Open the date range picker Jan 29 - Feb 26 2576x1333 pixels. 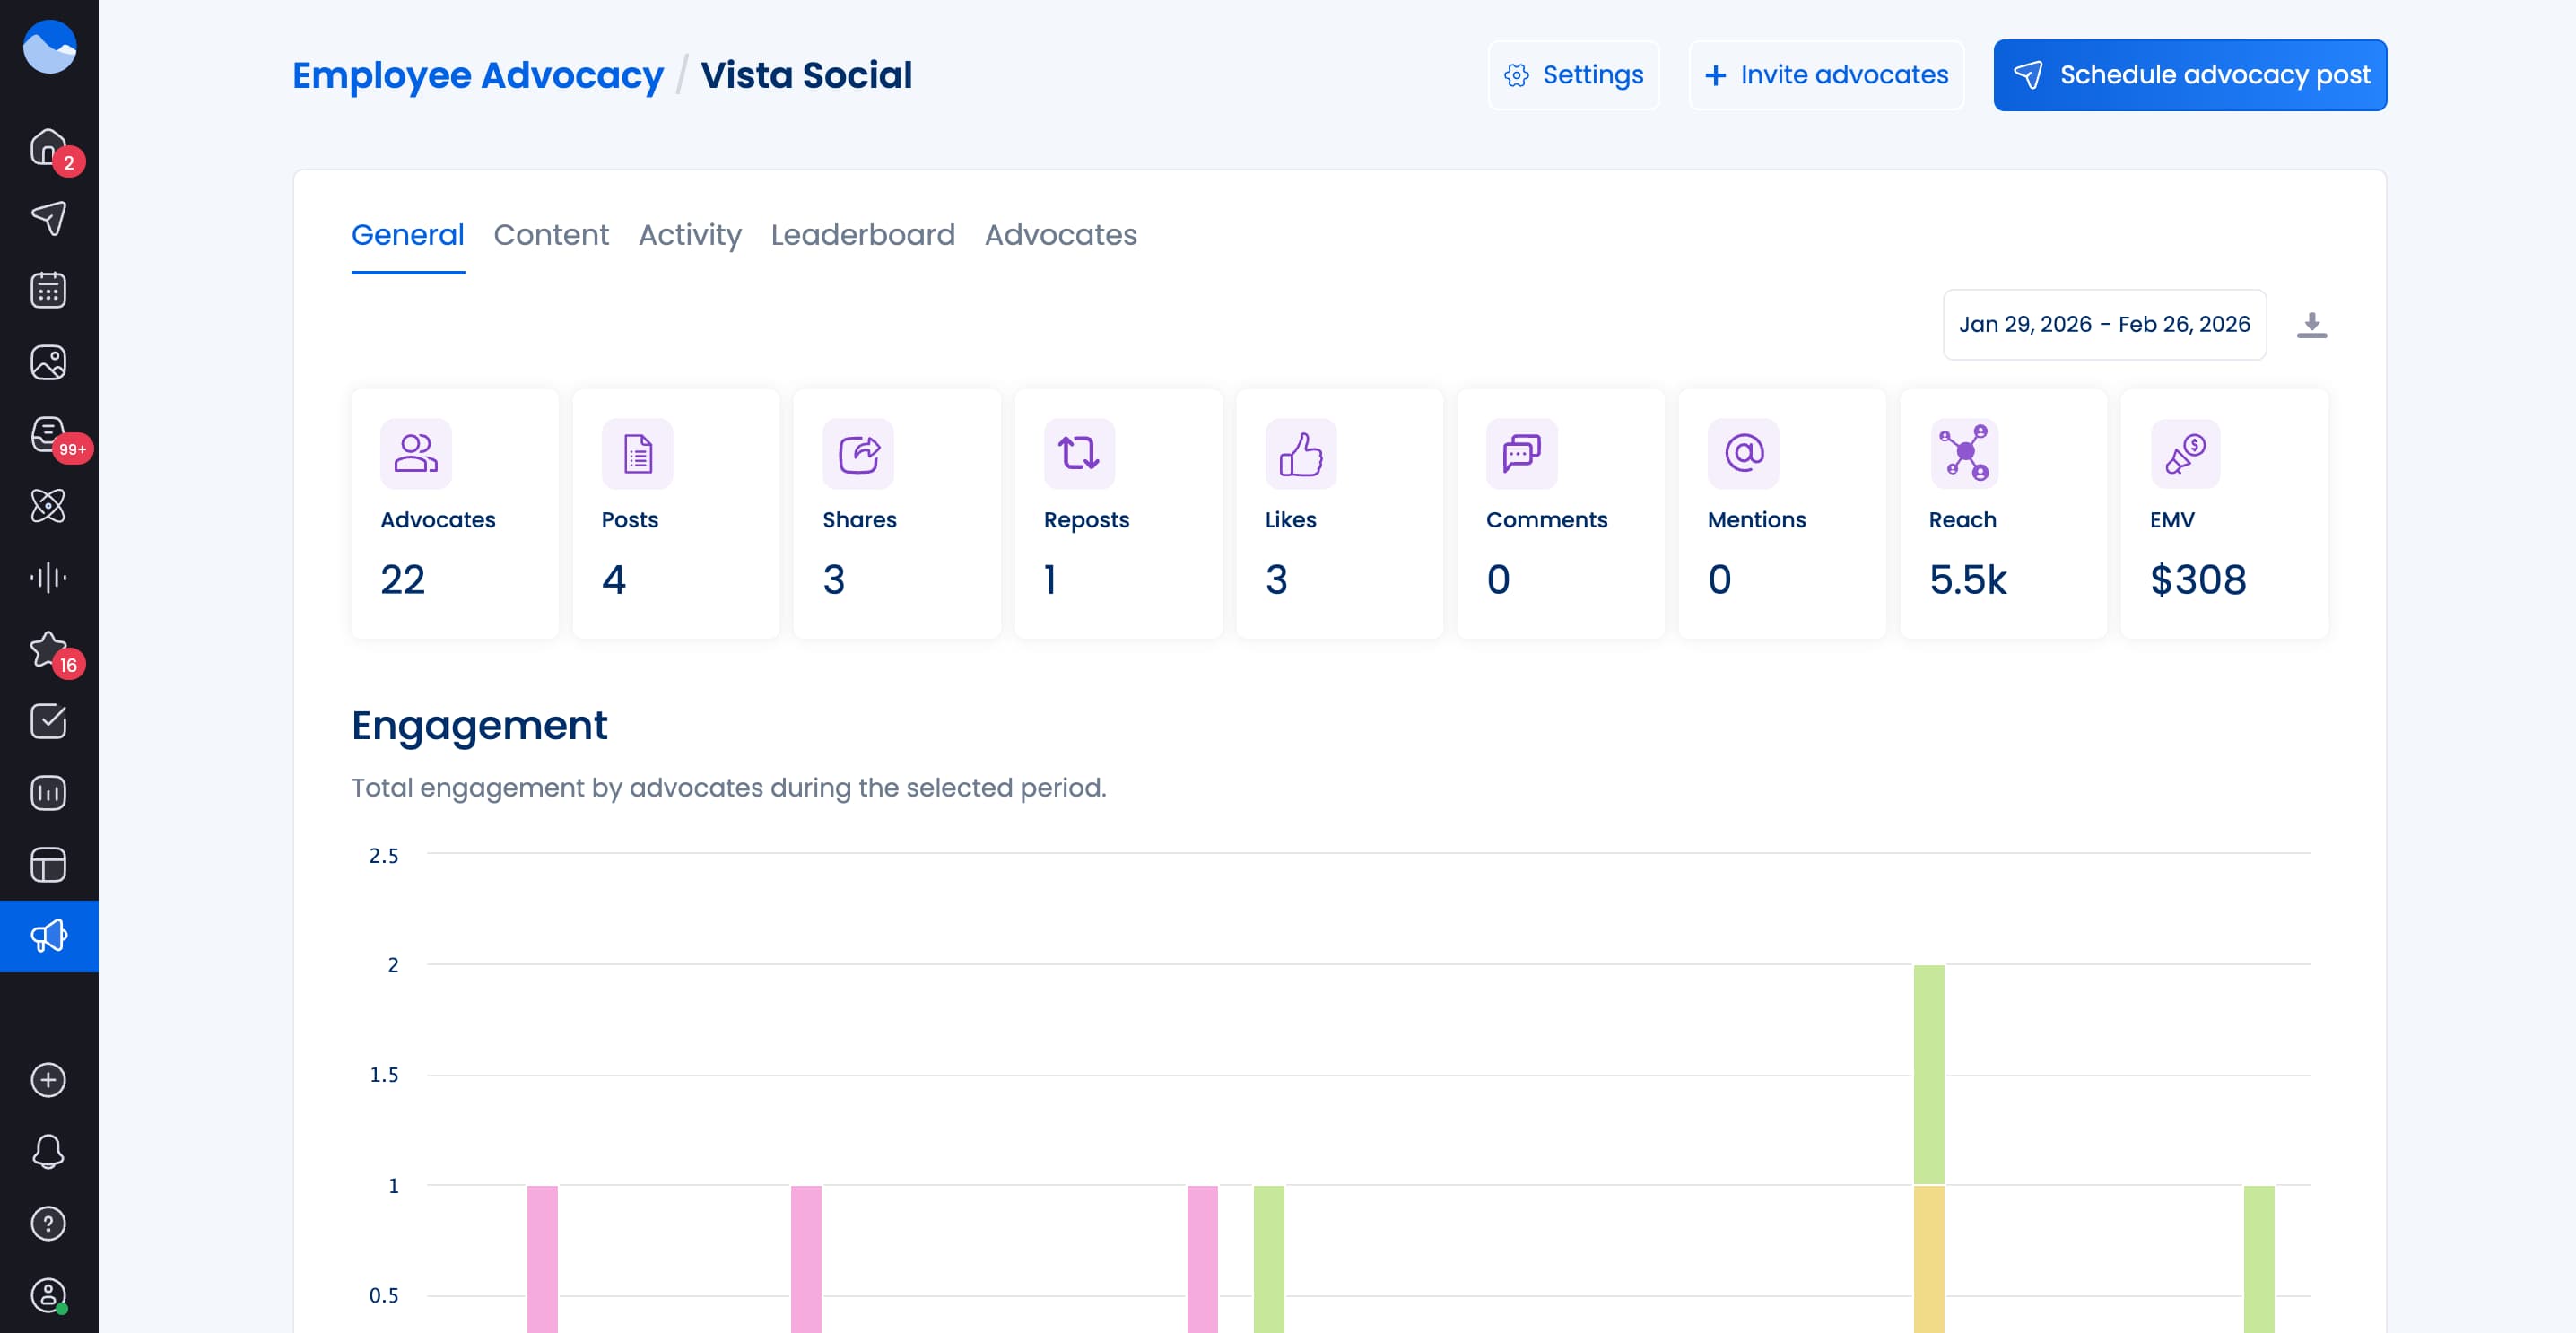point(2104,324)
